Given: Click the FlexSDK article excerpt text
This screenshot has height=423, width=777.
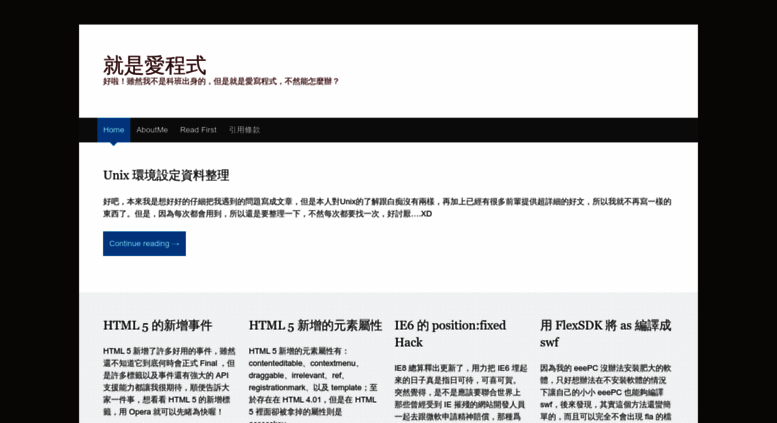Looking at the screenshot, I should pos(606,393).
